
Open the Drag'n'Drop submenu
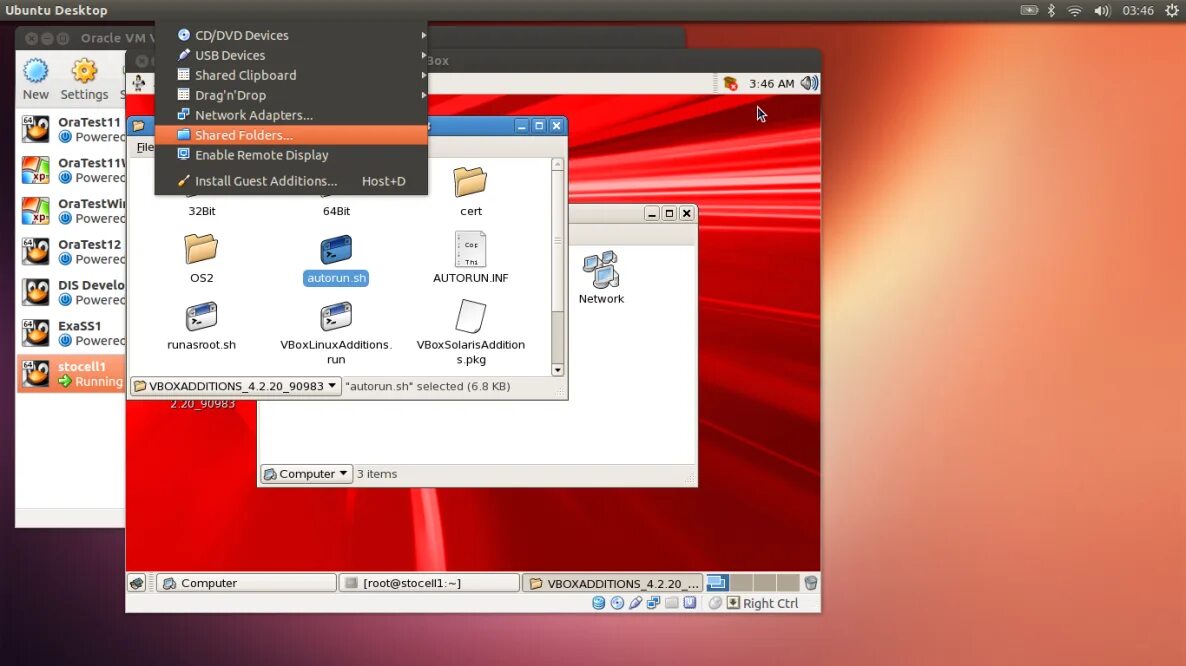291,95
